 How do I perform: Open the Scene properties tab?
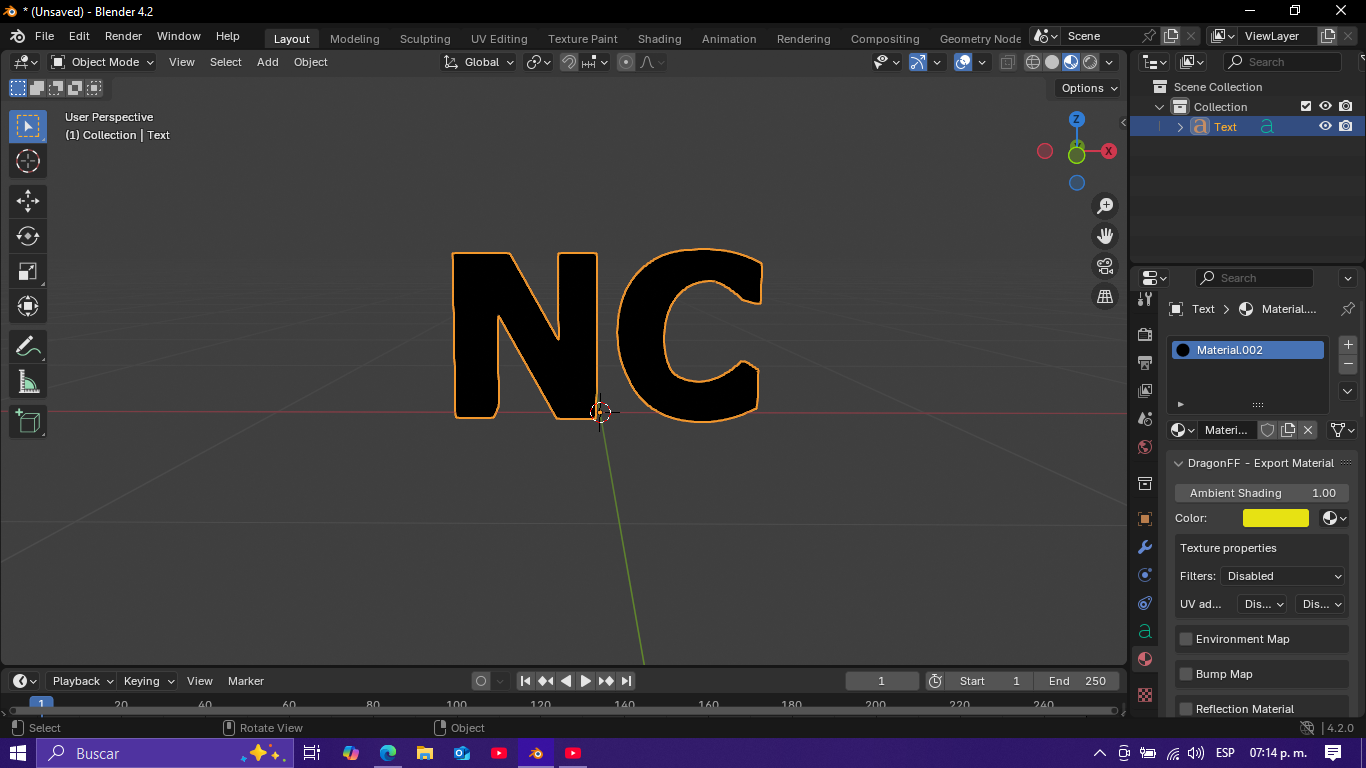click(1145, 418)
